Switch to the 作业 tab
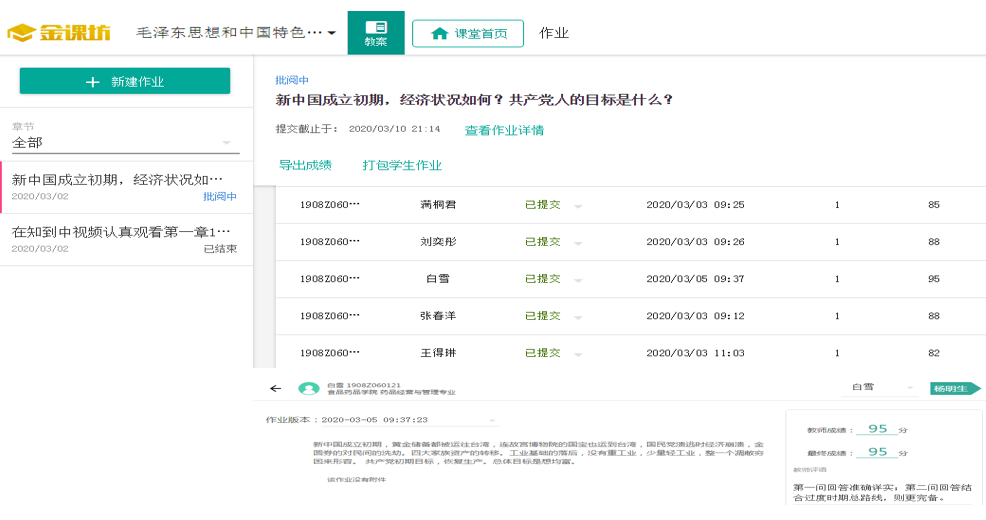Screen dimensions: 986x520 click(x=554, y=33)
